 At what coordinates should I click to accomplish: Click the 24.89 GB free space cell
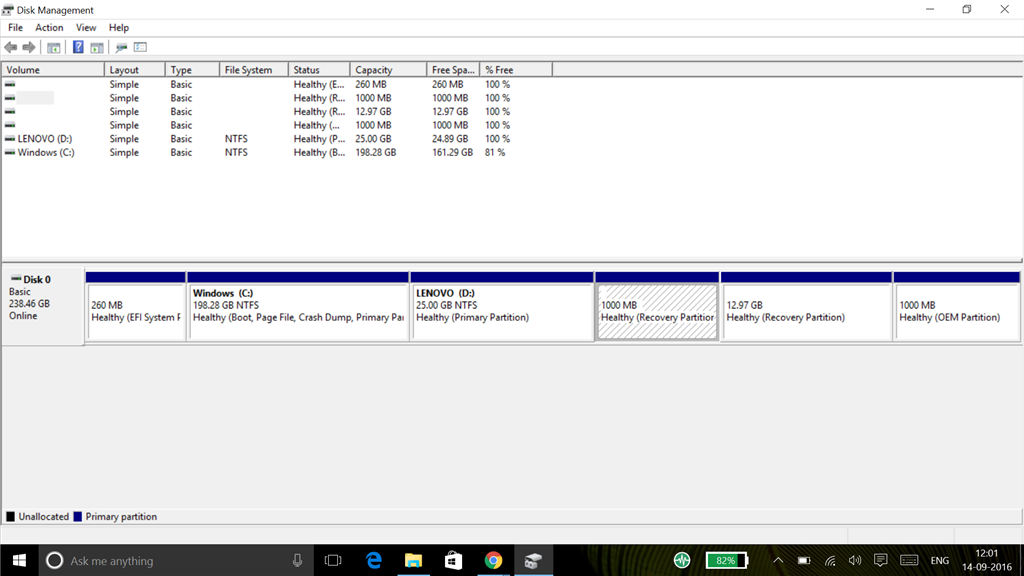pos(450,138)
